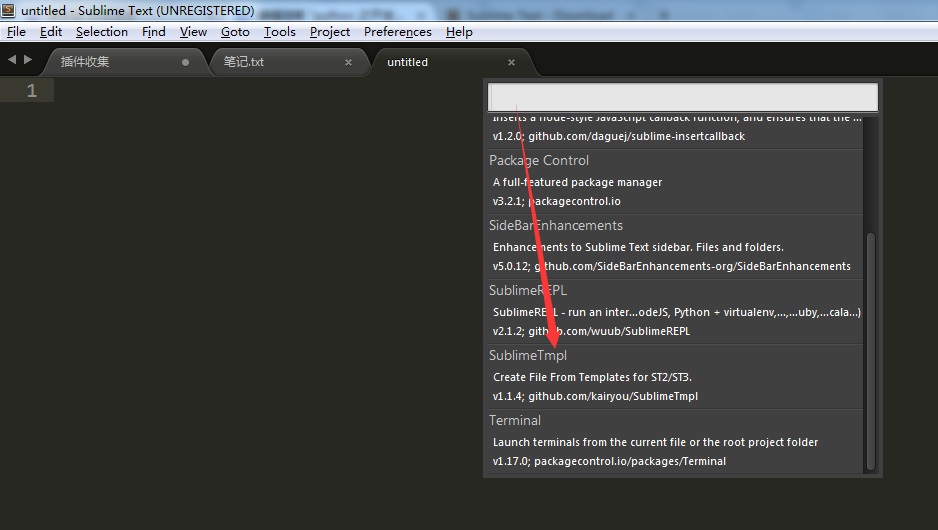This screenshot has width=938, height=530.
Task: Open the Project menu
Action: pos(330,32)
